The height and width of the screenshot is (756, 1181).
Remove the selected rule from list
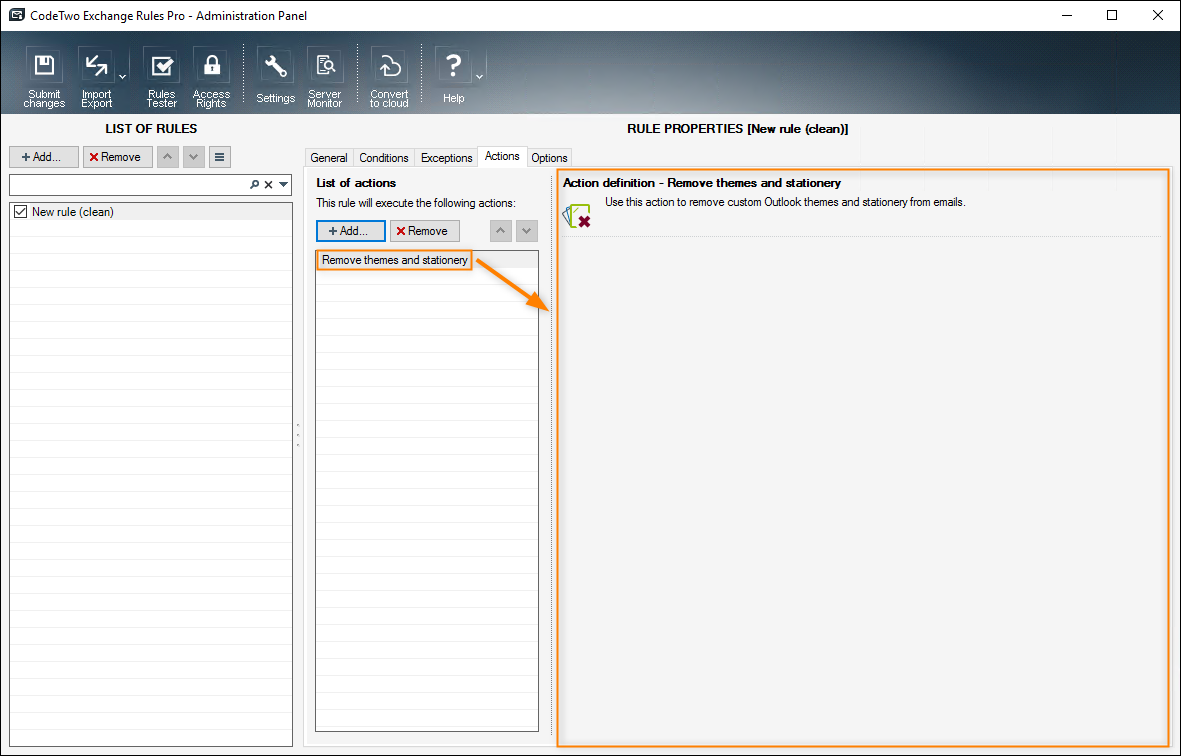pos(117,157)
